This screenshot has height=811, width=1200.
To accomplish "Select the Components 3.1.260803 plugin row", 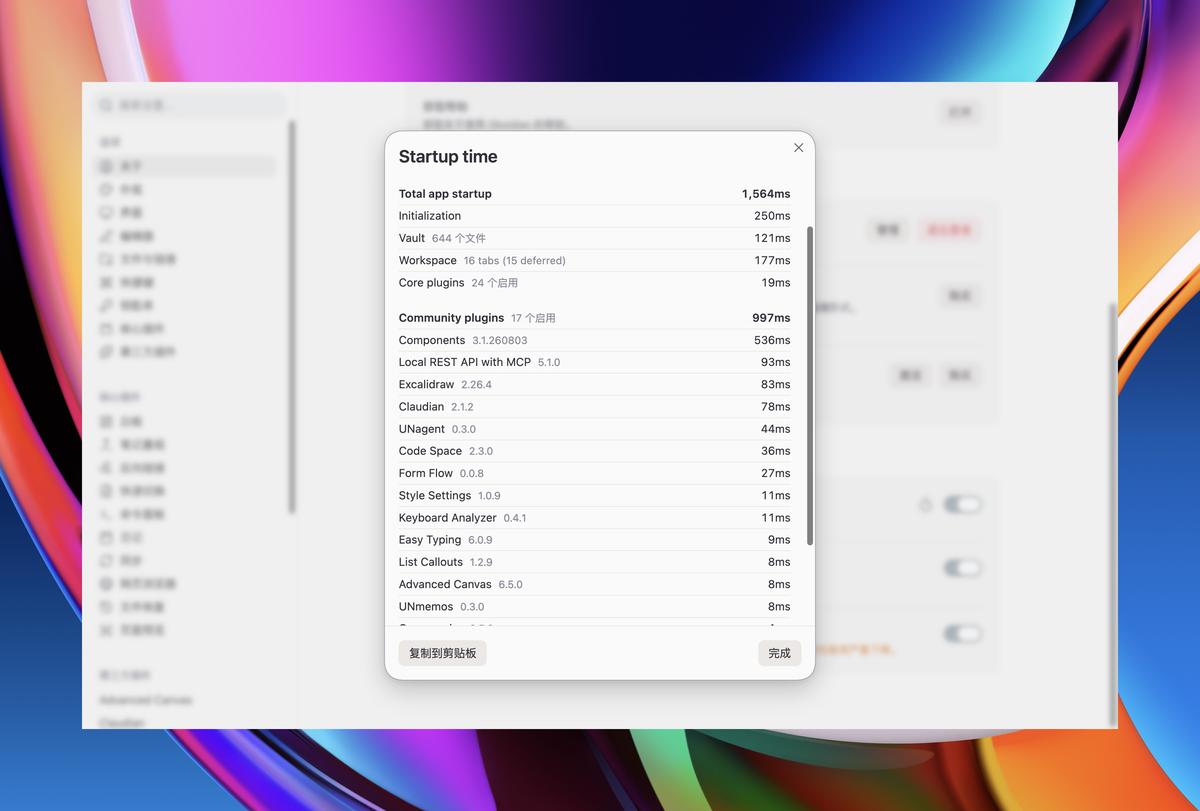I will click(594, 340).
